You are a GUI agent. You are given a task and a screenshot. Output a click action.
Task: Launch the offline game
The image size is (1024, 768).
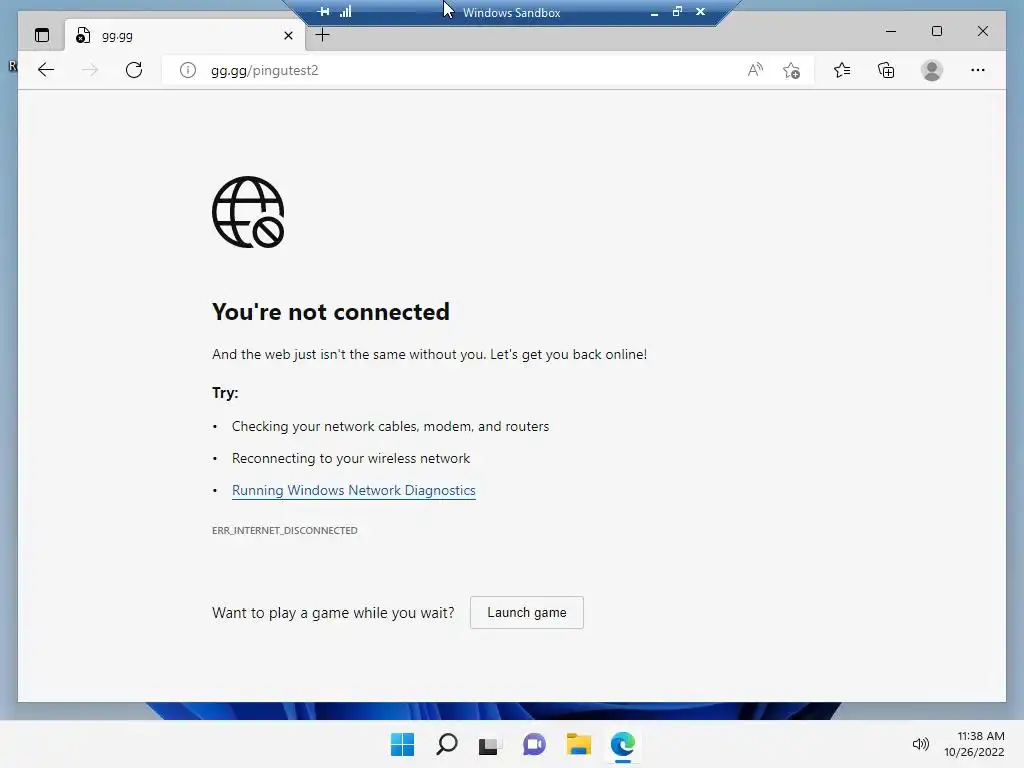[526, 613]
